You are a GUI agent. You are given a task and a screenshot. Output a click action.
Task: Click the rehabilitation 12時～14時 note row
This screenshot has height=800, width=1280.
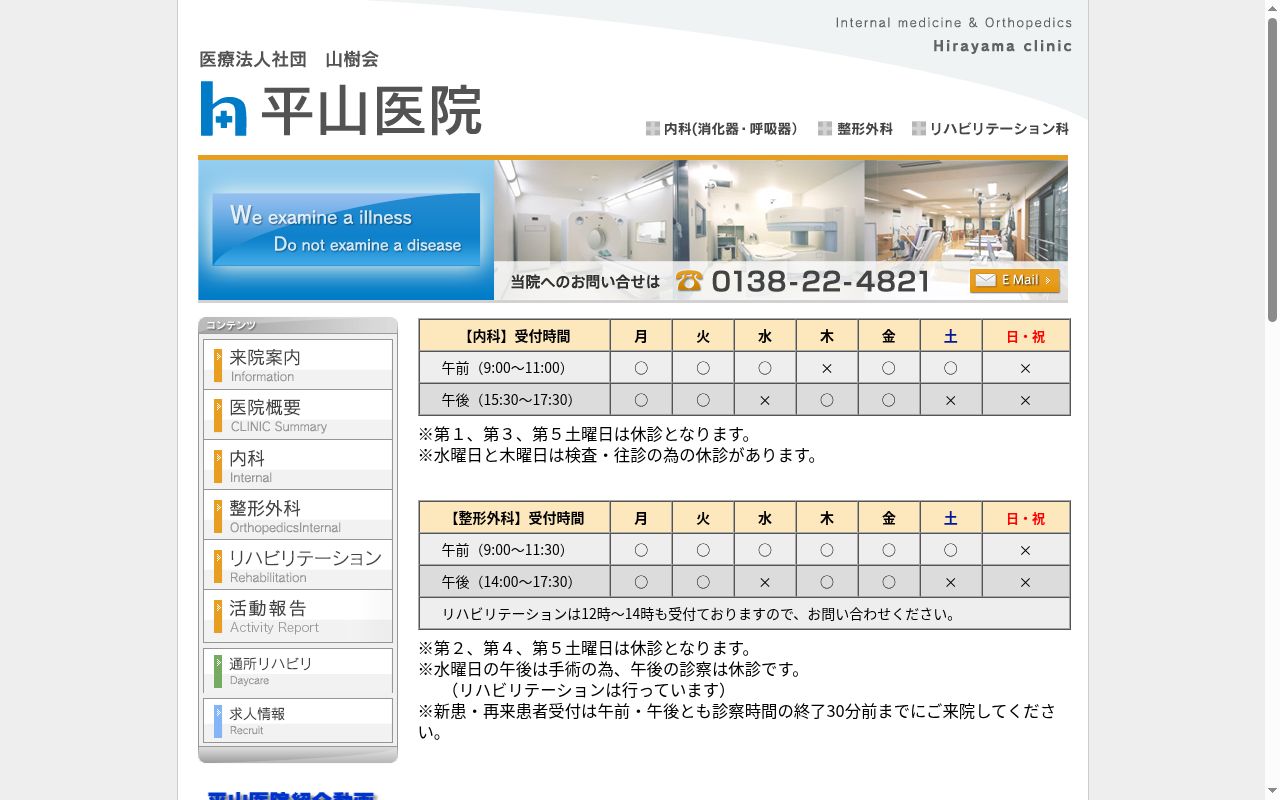pos(745,614)
